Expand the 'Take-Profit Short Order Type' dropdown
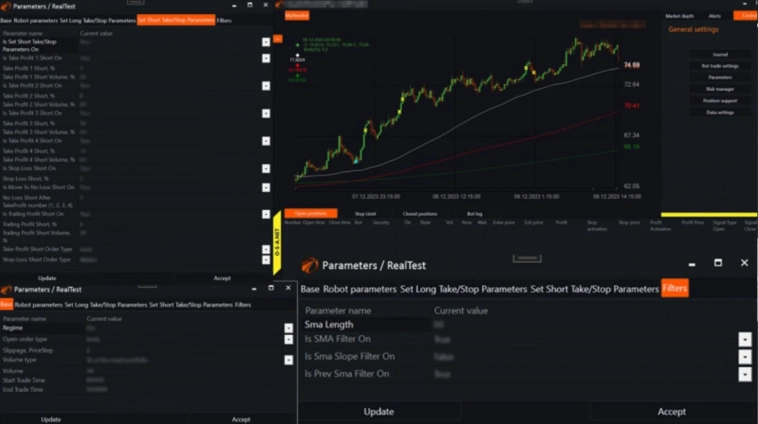This screenshot has width=758, height=424. coord(266,249)
